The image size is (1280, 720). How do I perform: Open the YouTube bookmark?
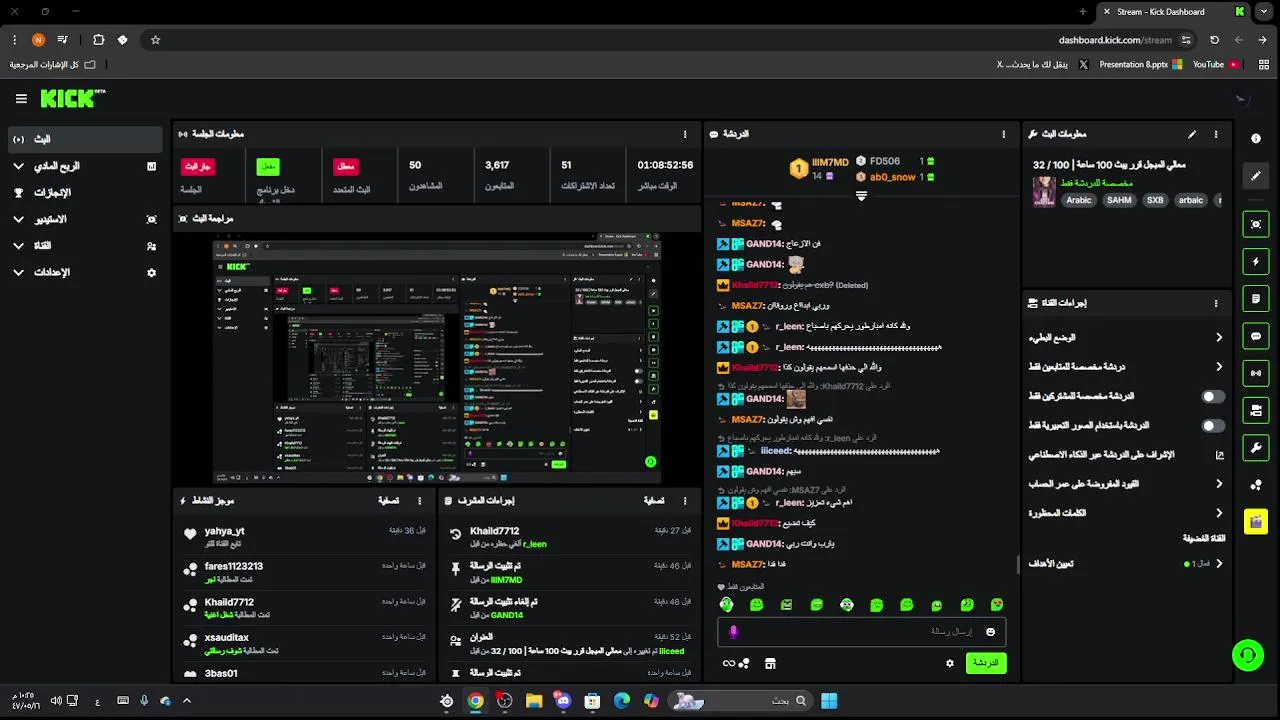point(1216,64)
